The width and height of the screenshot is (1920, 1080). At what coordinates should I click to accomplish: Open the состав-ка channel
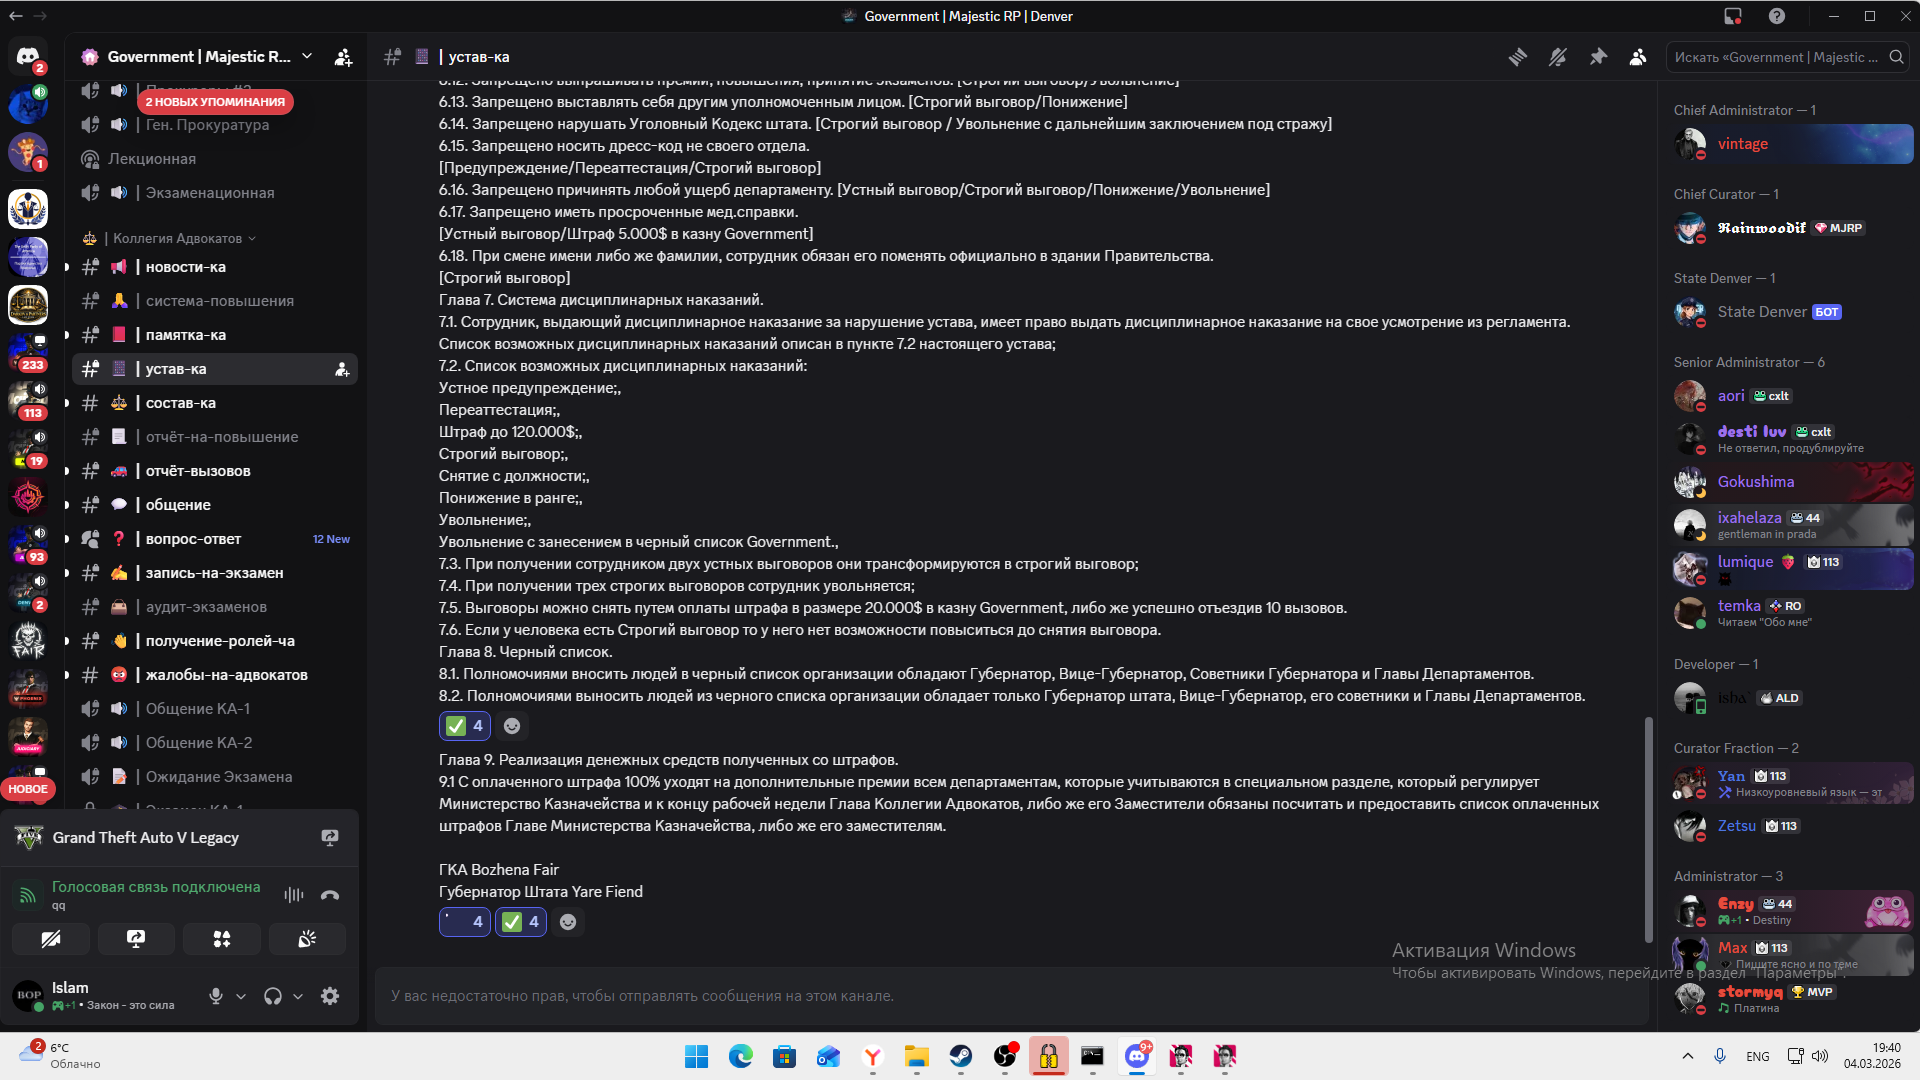point(180,403)
